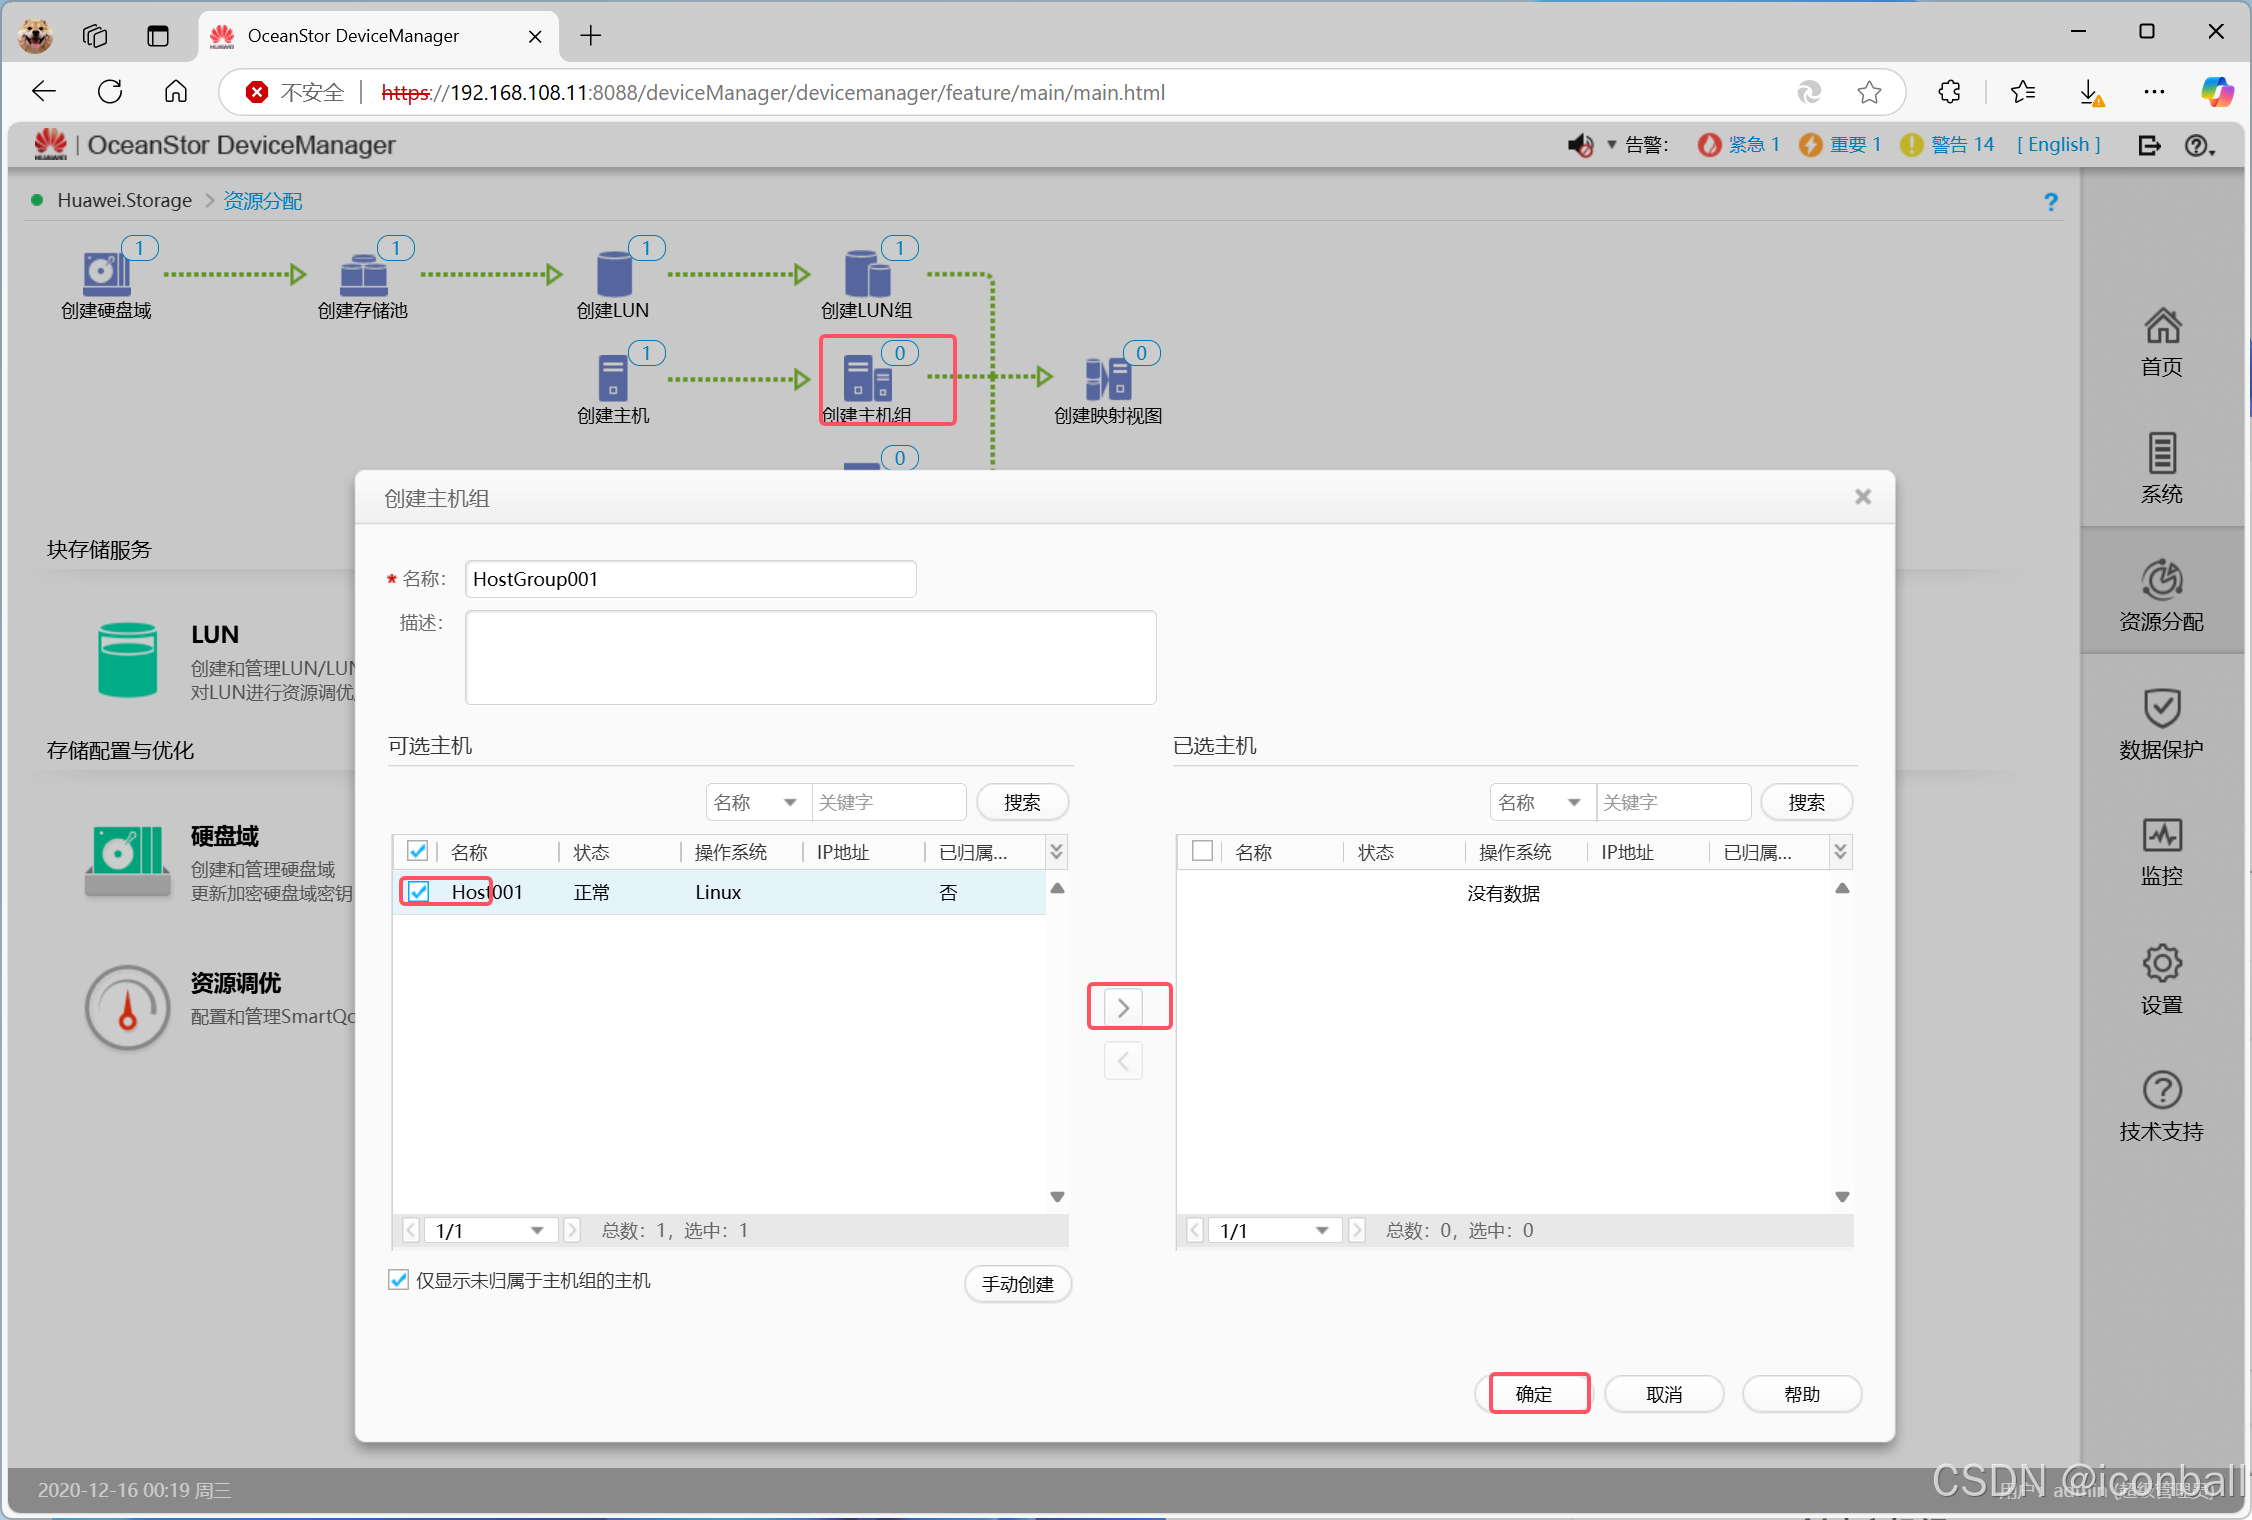Click the 创建存储池 storage pool icon
The height and width of the screenshot is (1520, 2252).
pyautogui.click(x=363, y=274)
